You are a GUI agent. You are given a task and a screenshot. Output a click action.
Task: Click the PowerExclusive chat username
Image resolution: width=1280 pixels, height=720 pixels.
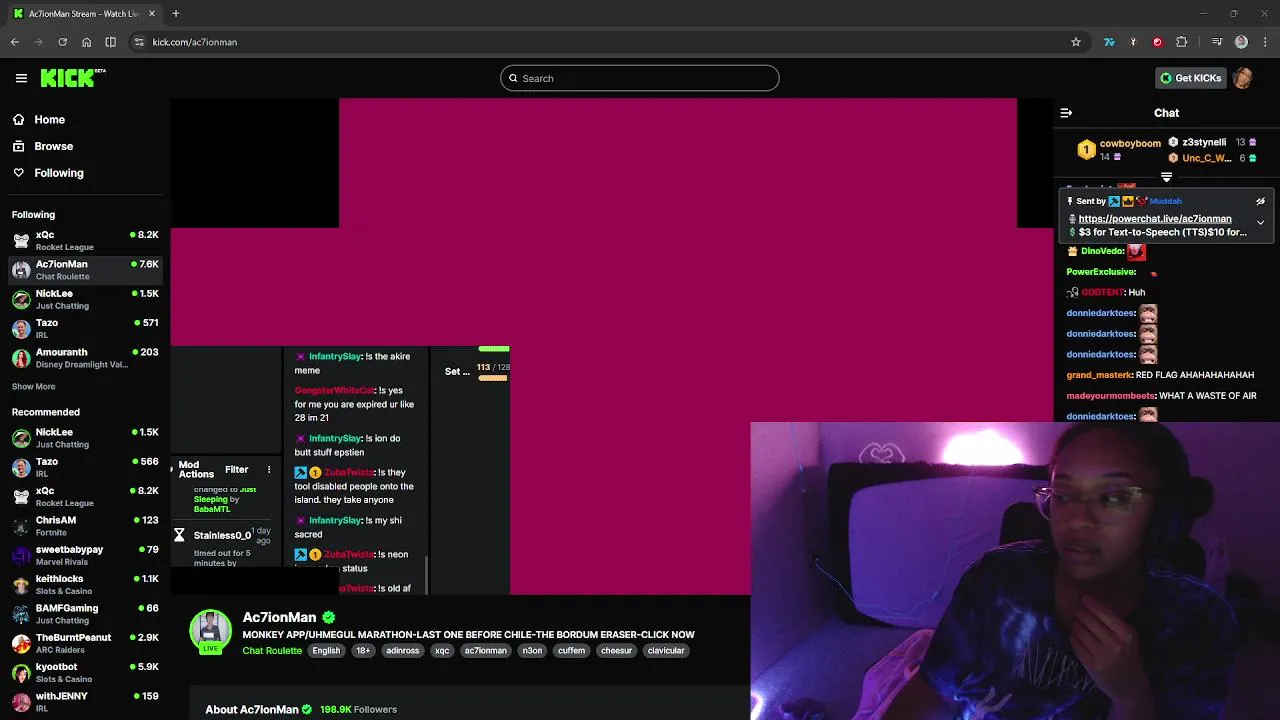pos(1101,272)
